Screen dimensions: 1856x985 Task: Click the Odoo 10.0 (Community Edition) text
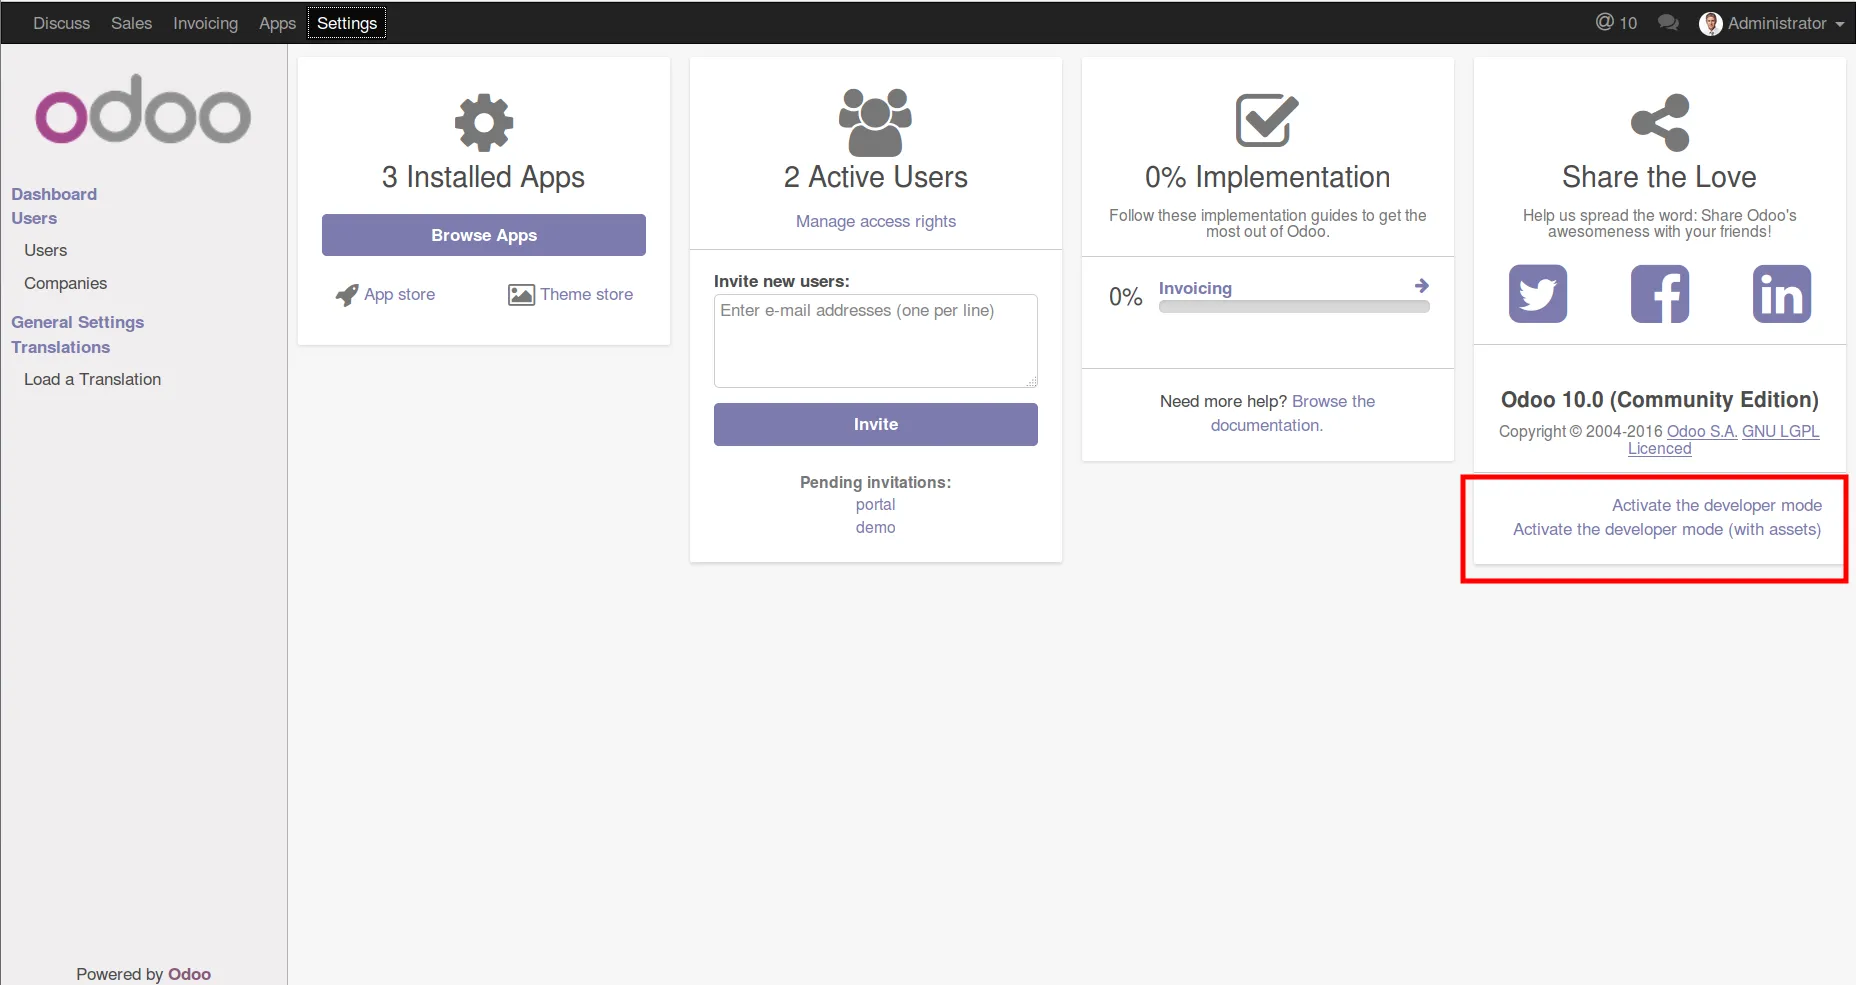pyautogui.click(x=1660, y=399)
